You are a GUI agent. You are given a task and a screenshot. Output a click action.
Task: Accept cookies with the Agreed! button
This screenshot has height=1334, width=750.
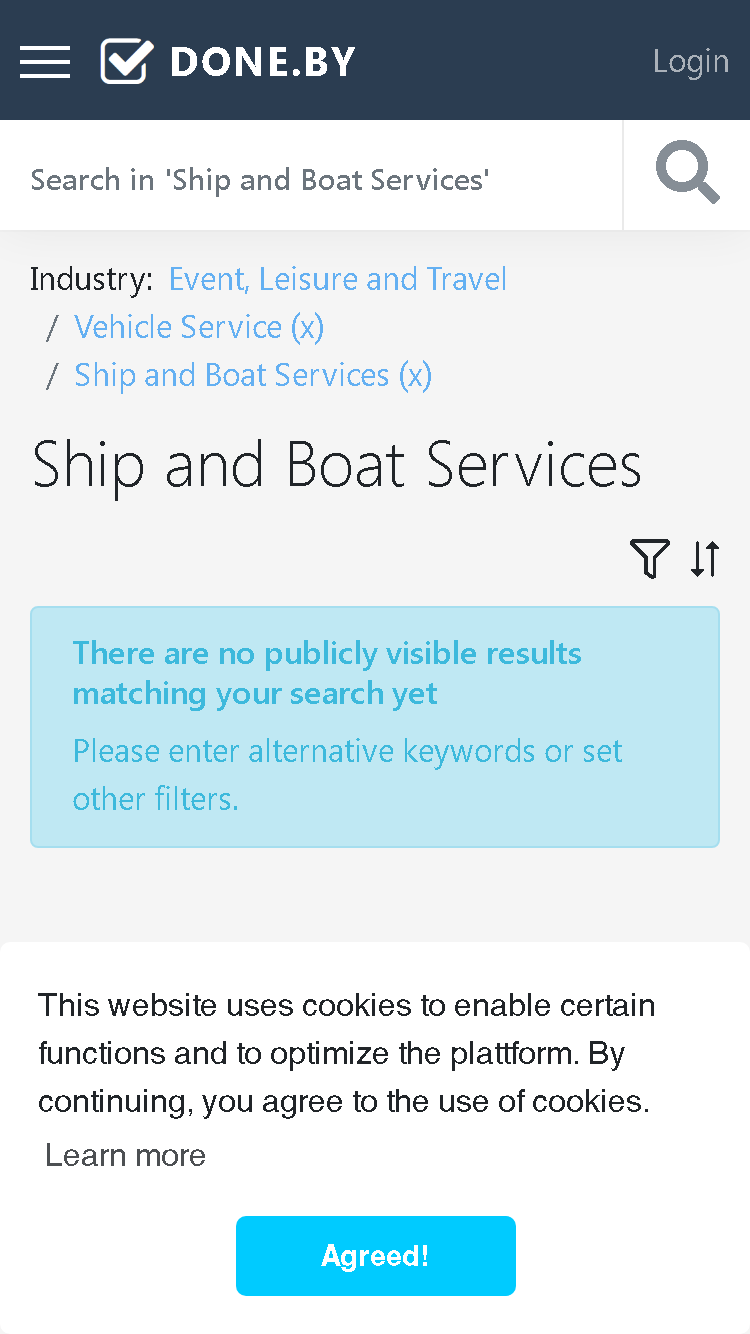pyautogui.click(x=376, y=1256)
